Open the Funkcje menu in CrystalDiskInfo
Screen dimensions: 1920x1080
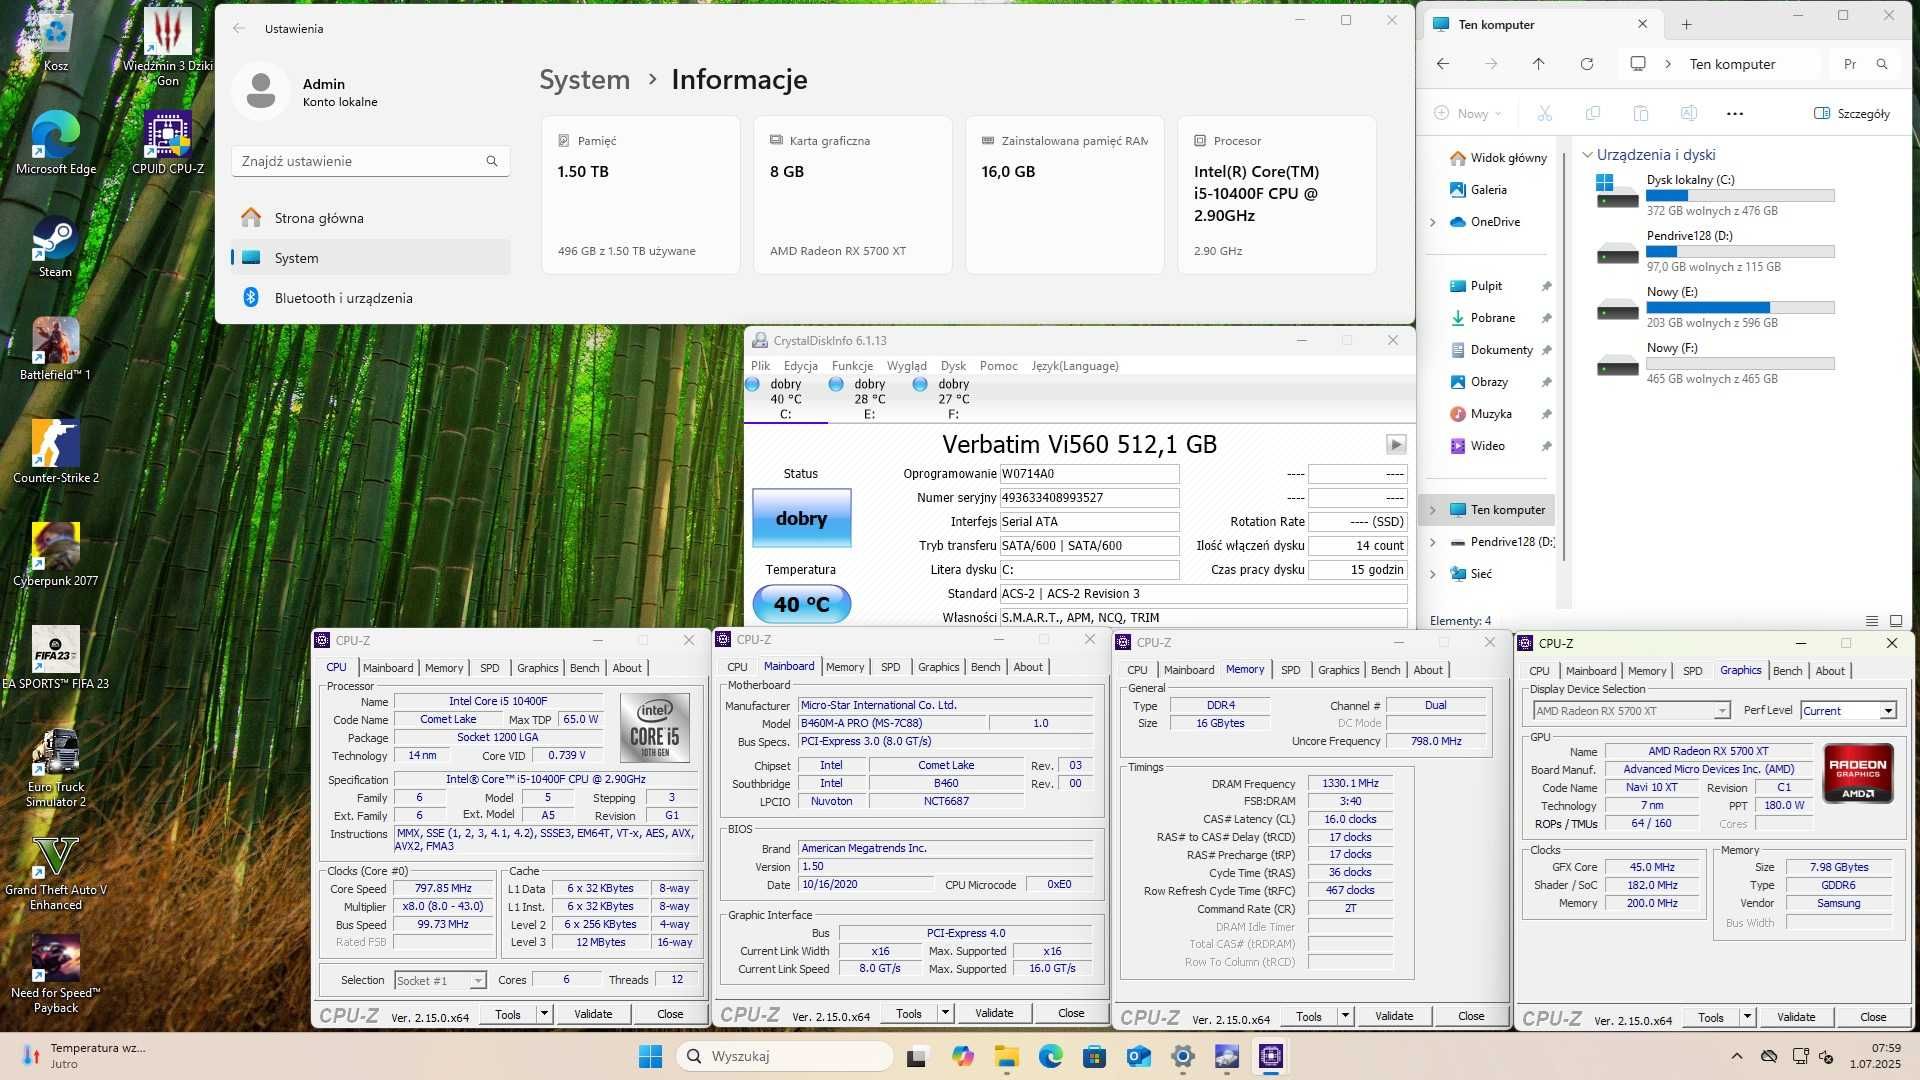852,366
